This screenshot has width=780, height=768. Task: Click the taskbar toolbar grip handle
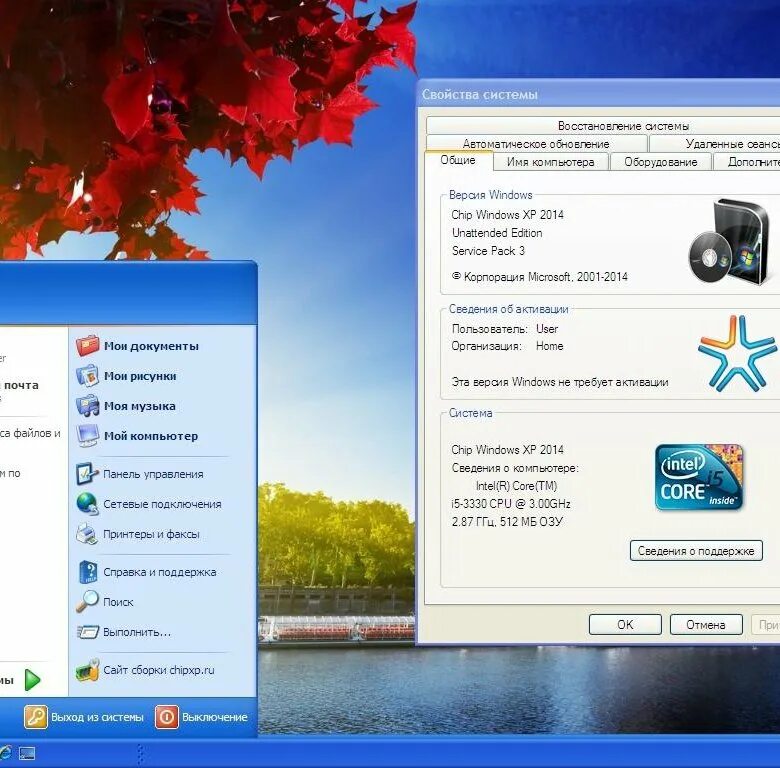click(141, 754)
